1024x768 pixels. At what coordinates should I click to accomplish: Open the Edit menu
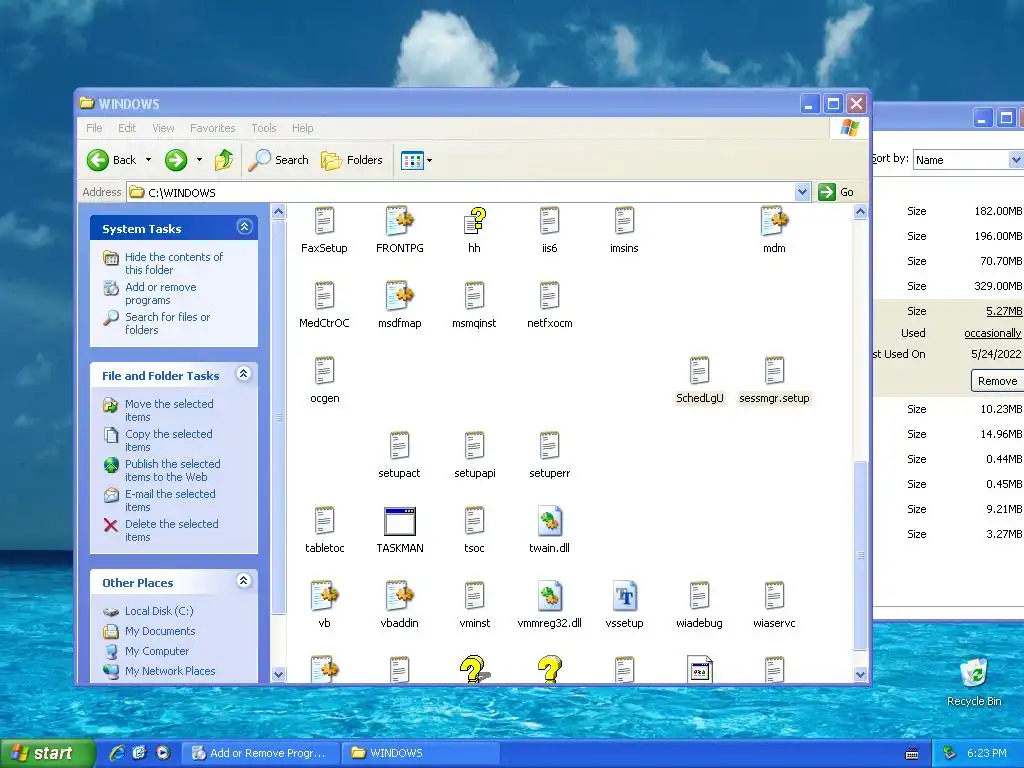127,128
